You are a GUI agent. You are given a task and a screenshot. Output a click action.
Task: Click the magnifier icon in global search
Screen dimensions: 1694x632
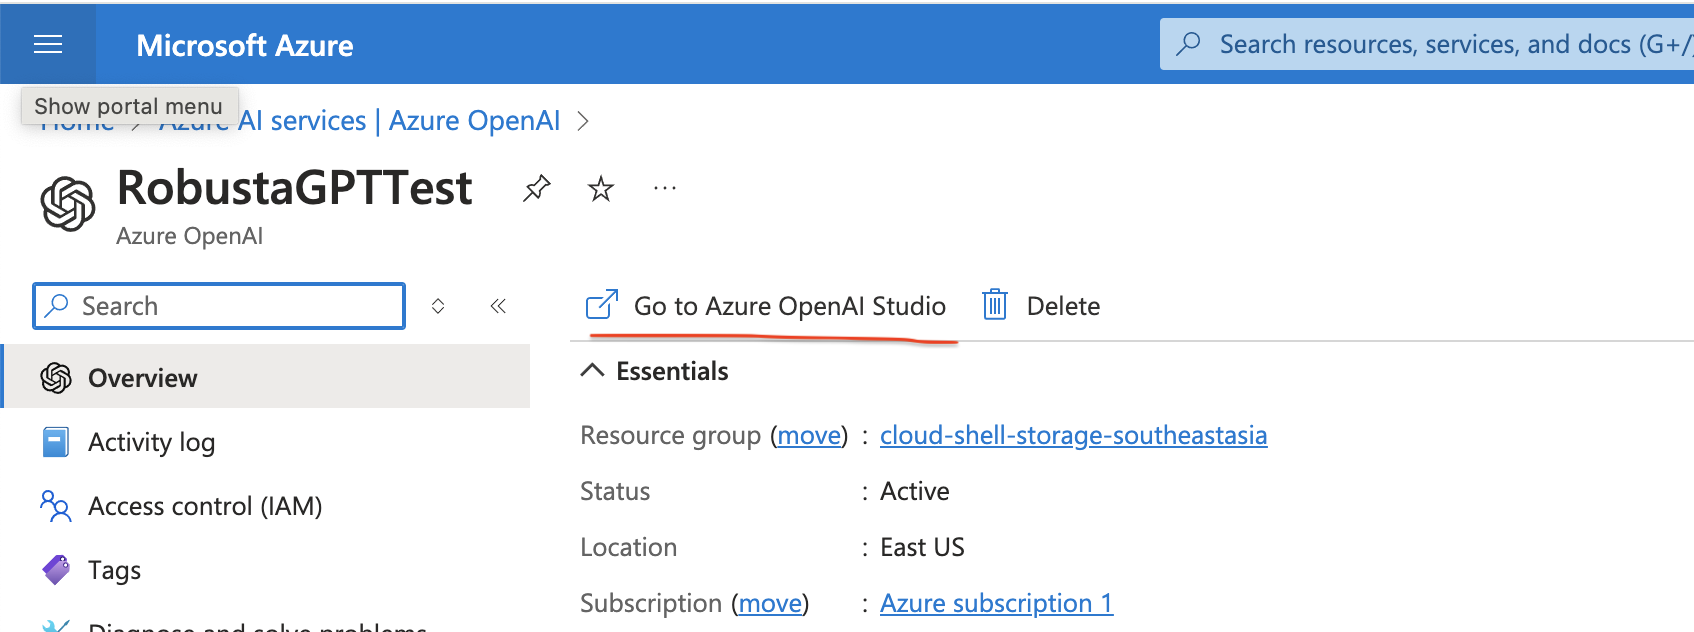point(1189,44)
